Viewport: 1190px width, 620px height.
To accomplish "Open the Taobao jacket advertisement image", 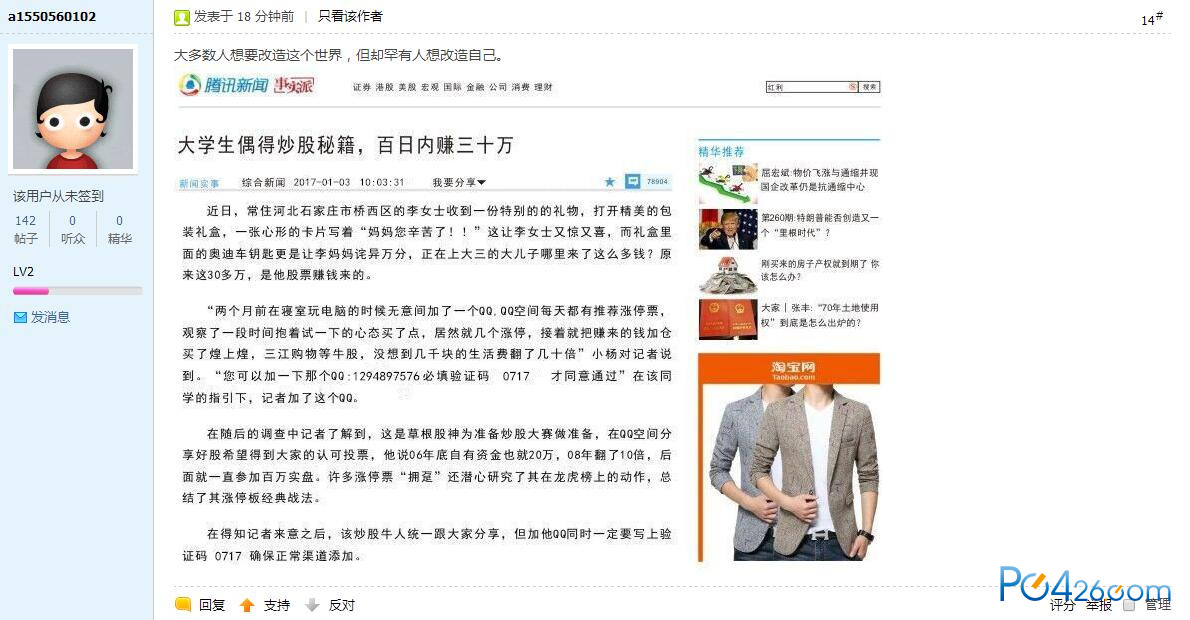I will tap(789, 458).
